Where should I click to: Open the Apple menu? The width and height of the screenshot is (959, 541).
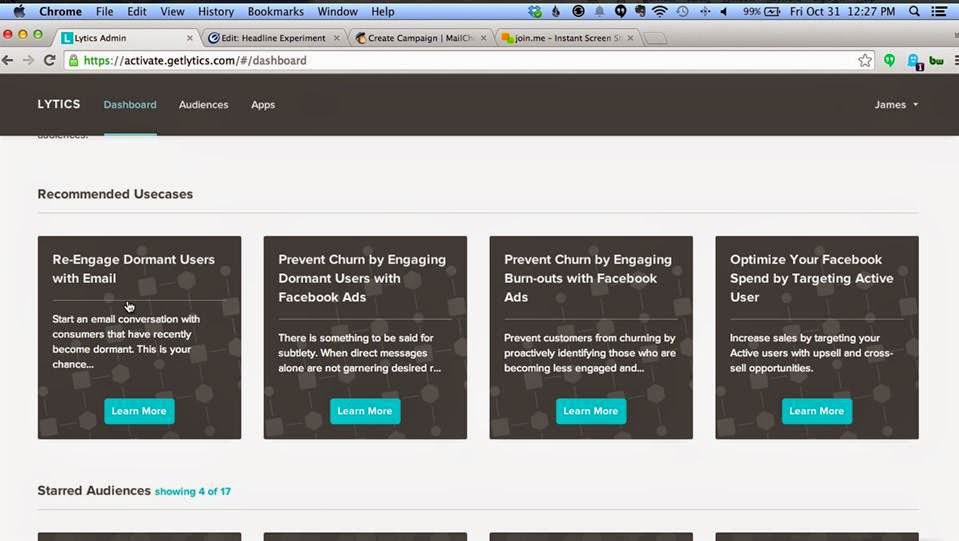[x=20, y=11]
